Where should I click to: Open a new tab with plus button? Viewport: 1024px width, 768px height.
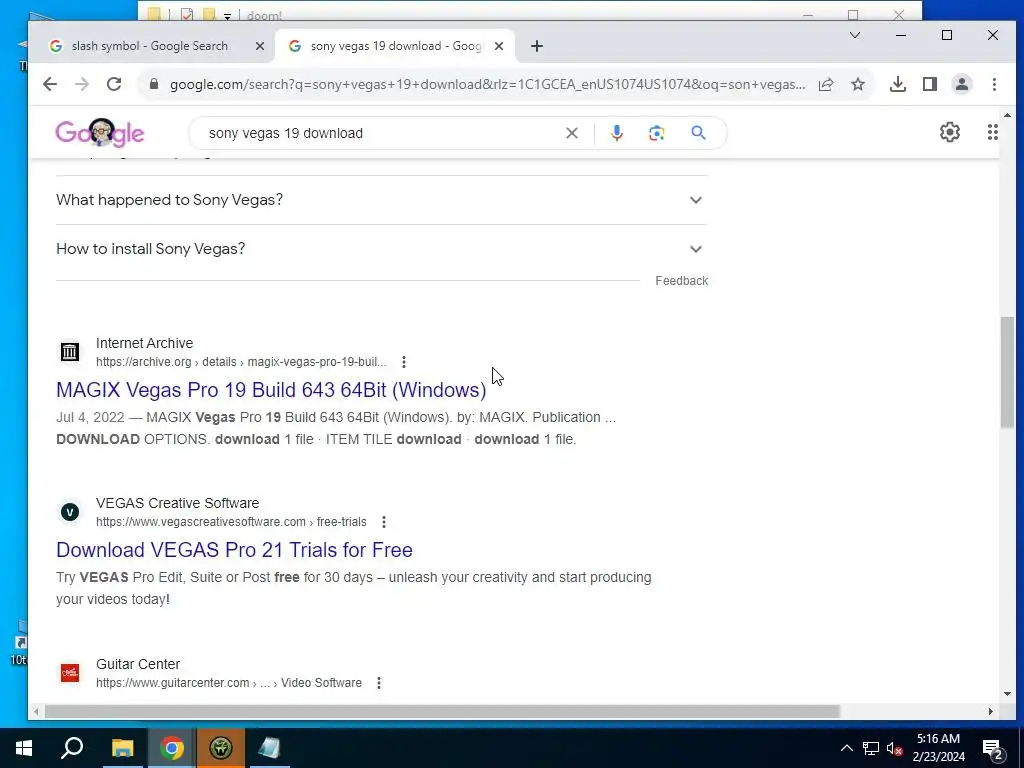point(537,46)
